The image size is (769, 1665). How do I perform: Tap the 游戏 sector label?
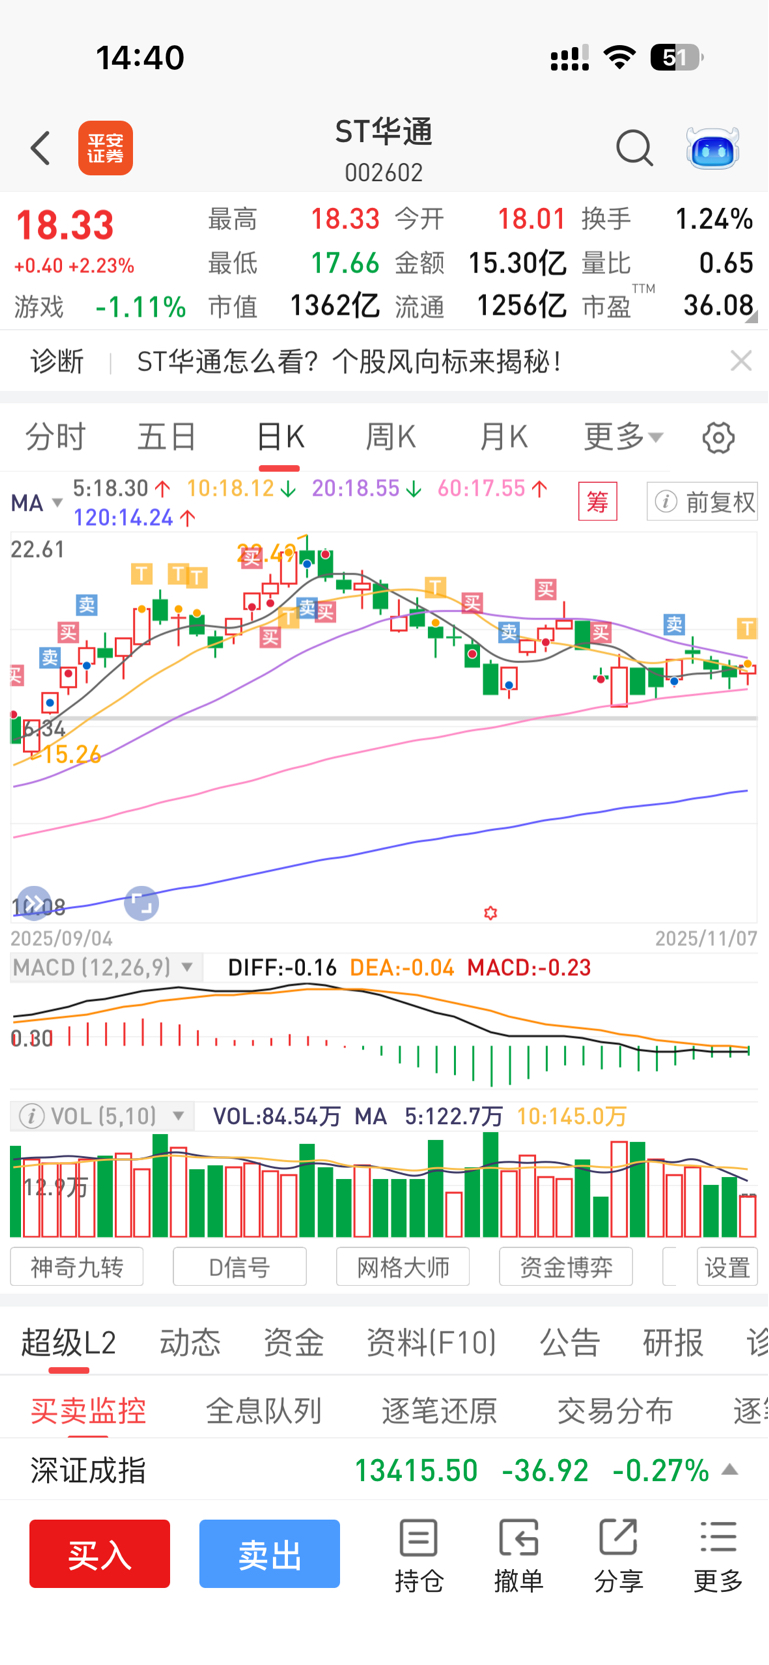(39, 307)
